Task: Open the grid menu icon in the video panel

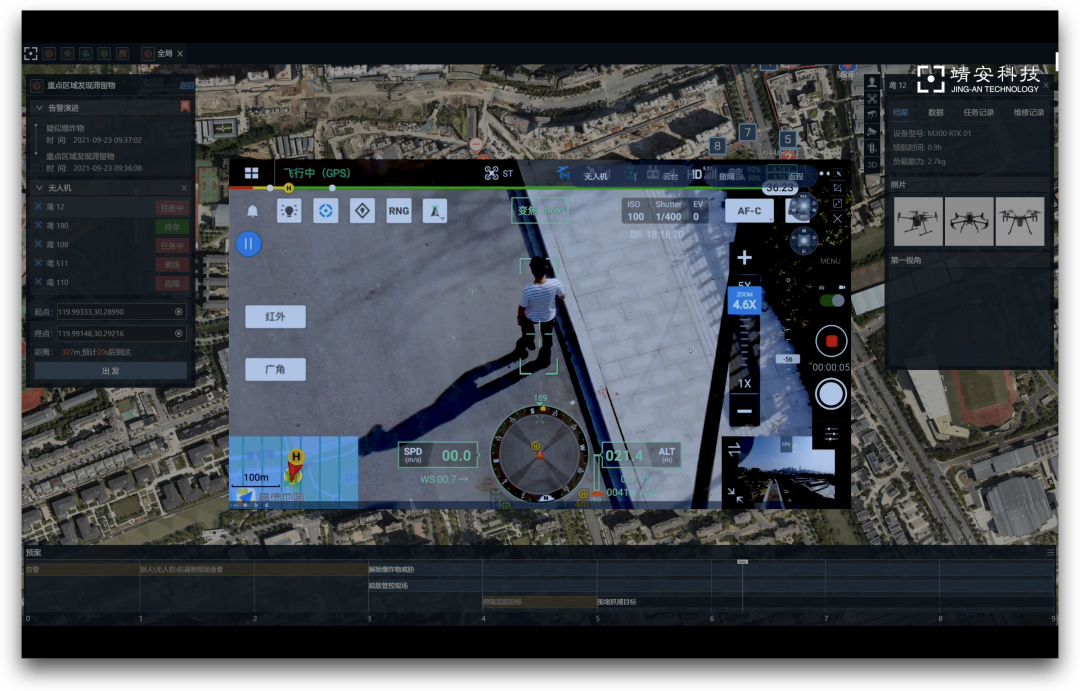Action: pos(251,173)
